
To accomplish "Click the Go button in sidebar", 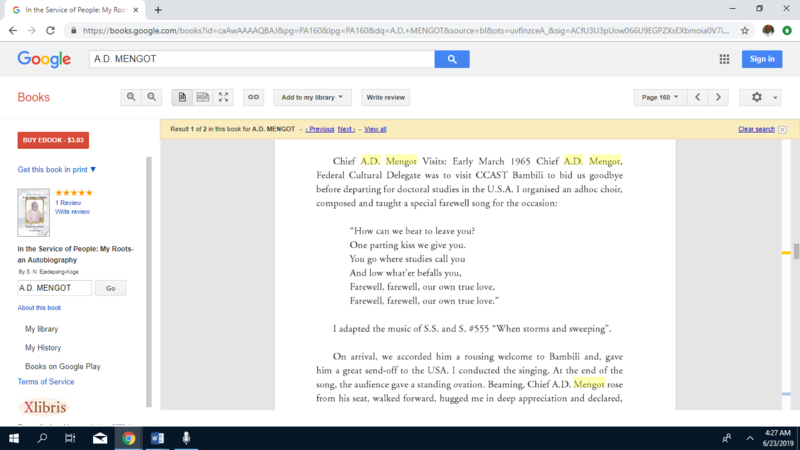I will tap(111, 288).
